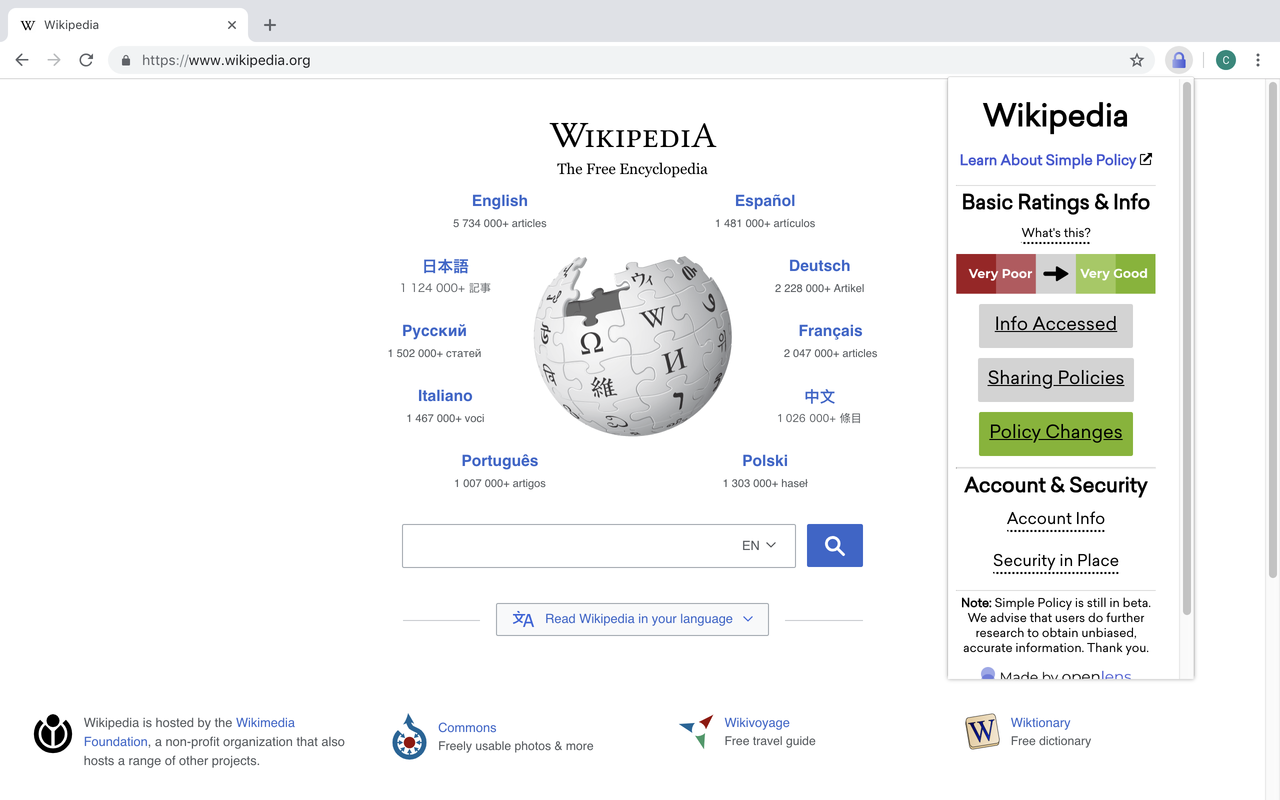Open the Chinese 中文 Wikipedia link
Viewport: 1280px width, 800px height.
coord(819,396)
